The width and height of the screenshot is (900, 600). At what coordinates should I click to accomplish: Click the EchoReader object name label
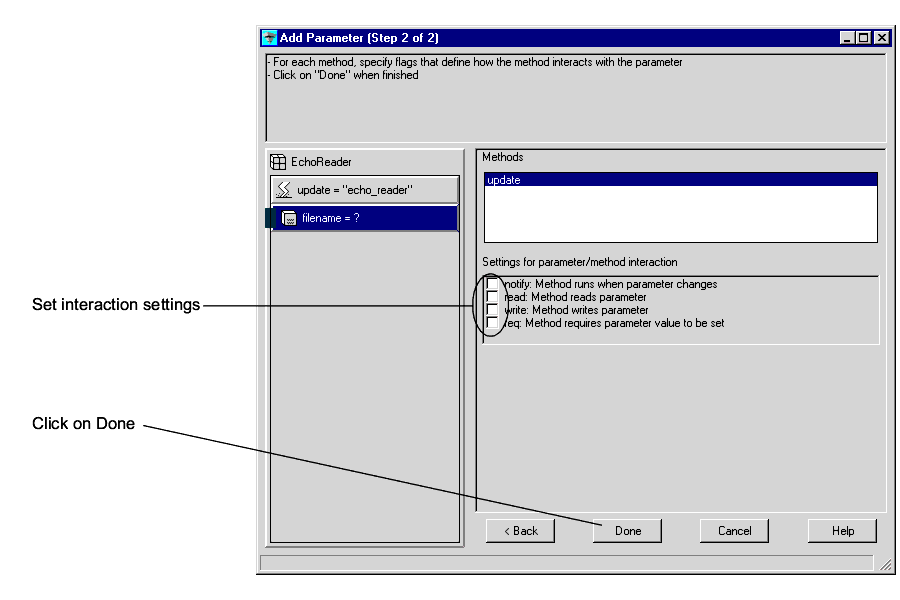click(321, 162)
